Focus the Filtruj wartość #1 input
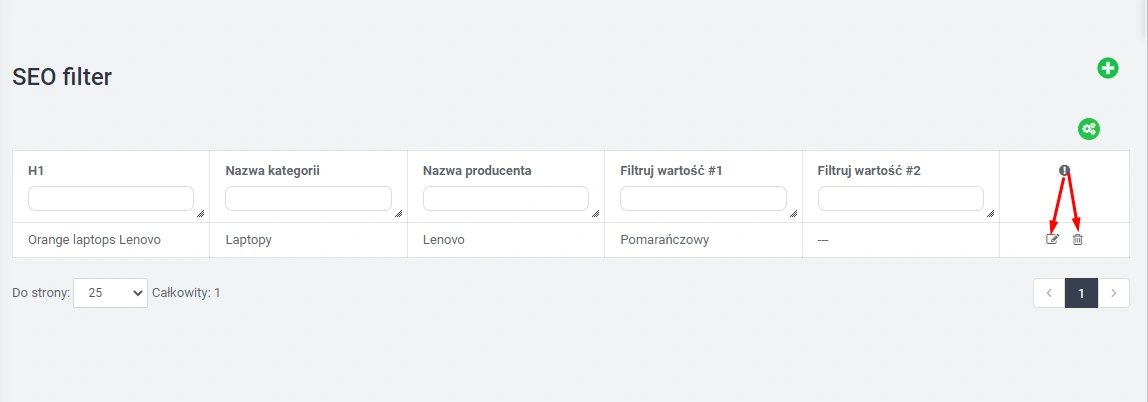Screen dimensions: 1148x402 703,198
